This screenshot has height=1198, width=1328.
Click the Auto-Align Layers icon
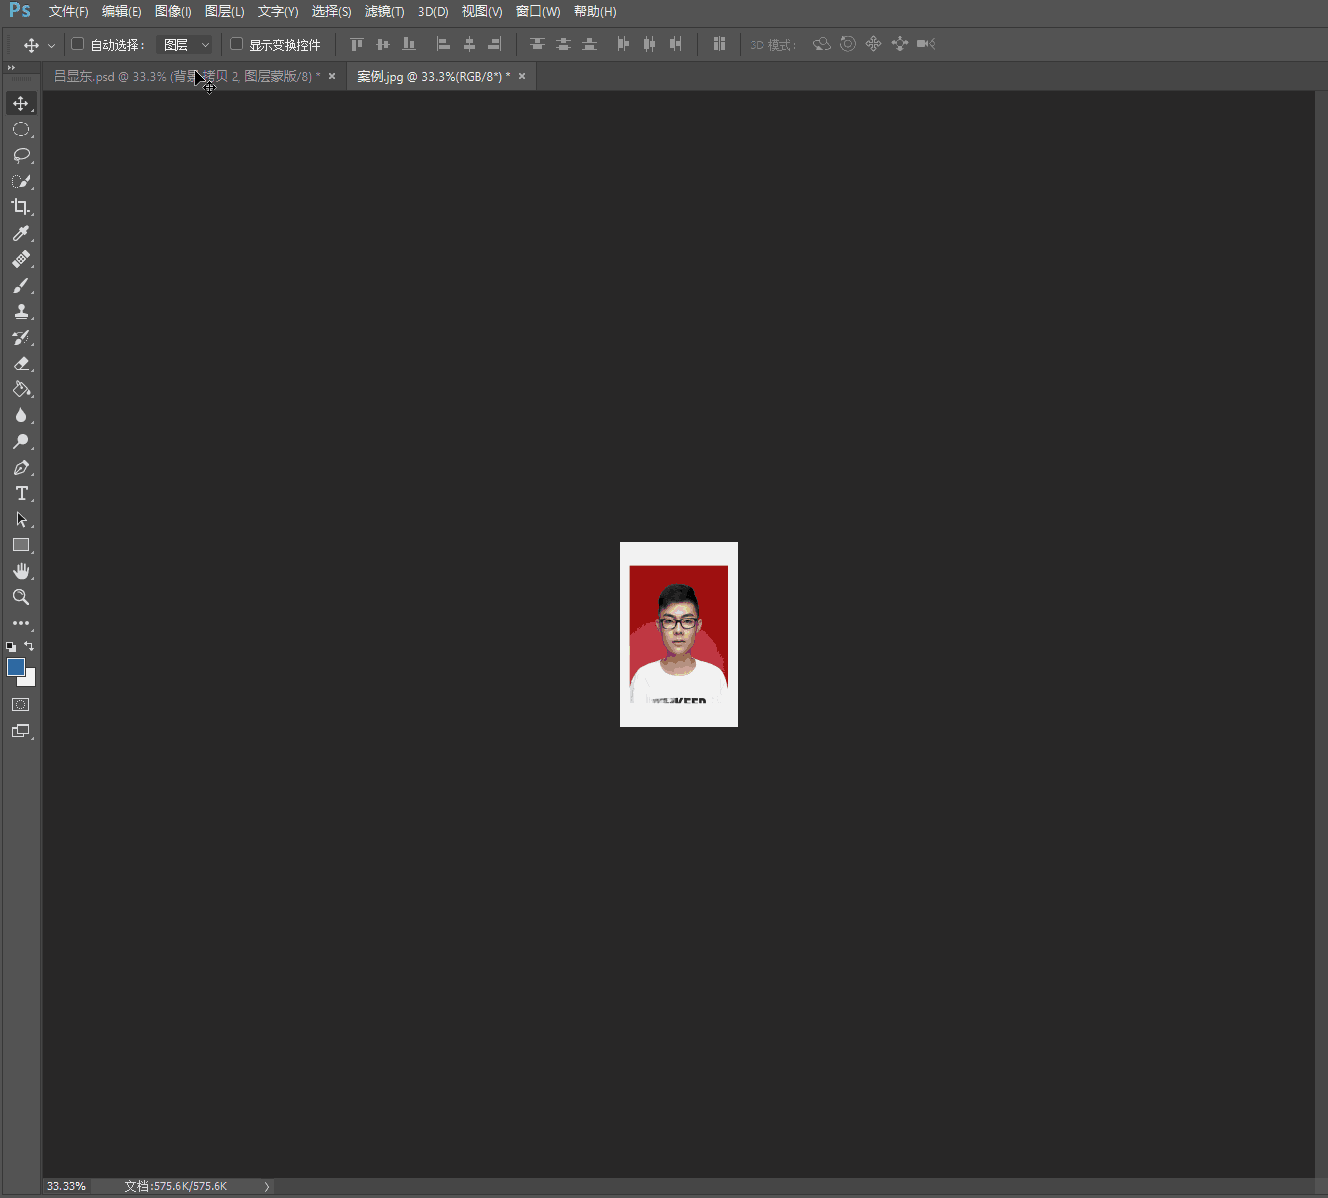click(x=719, y=44)
